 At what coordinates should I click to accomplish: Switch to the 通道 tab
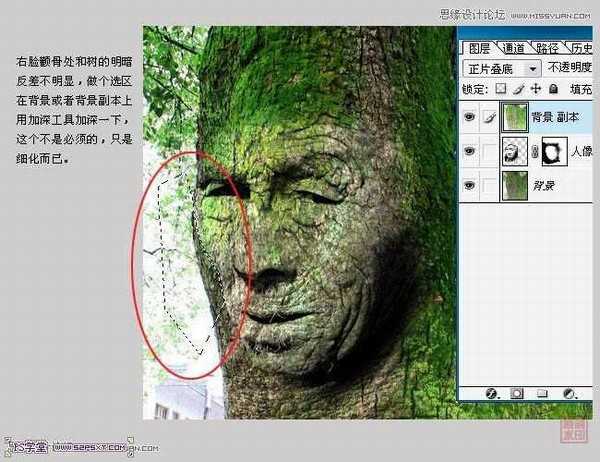(x=513, y=48)
